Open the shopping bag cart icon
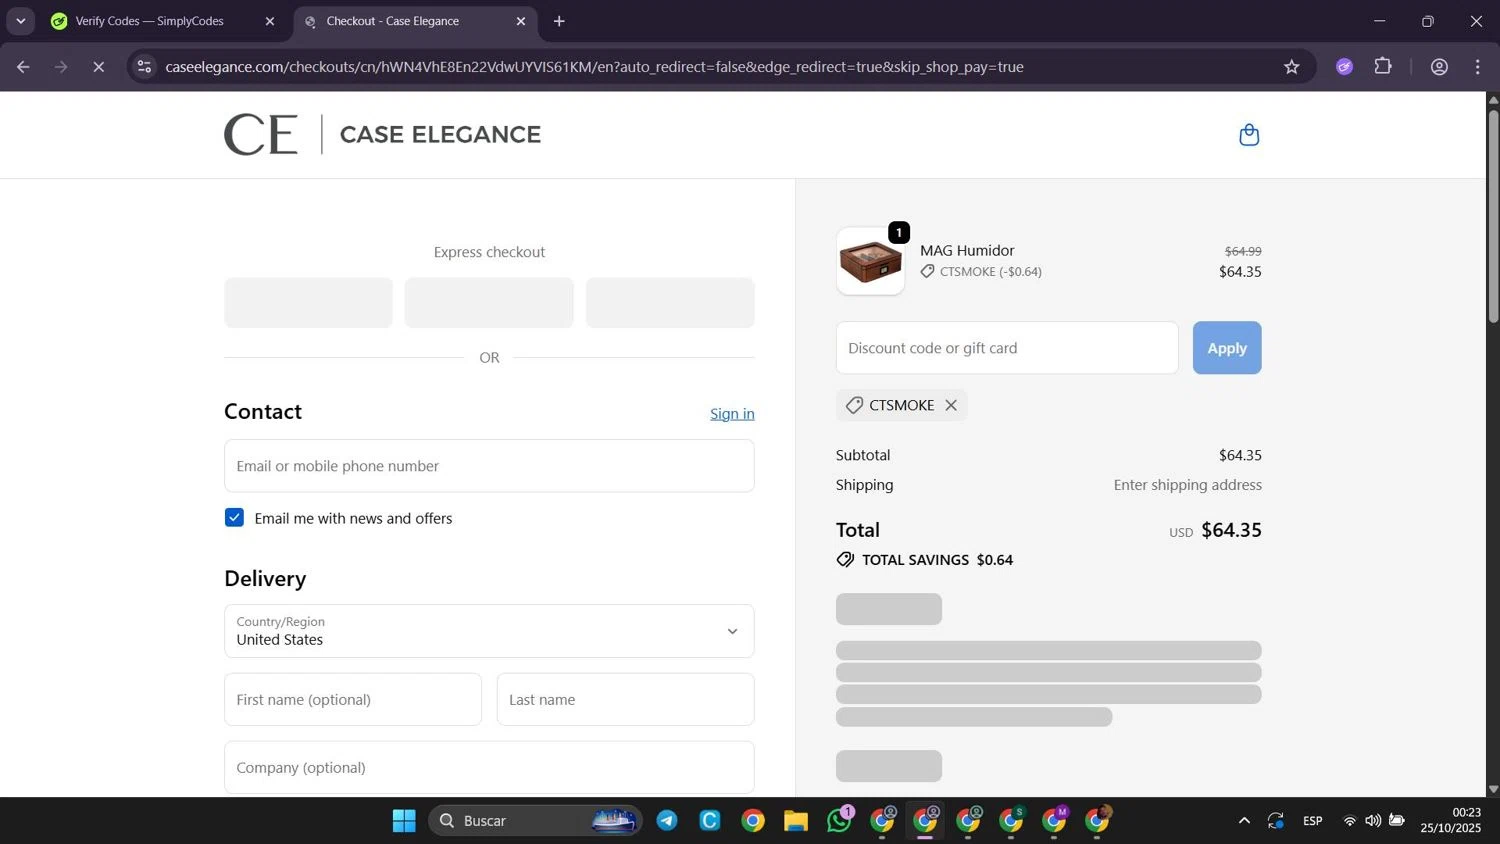The image size is (1500, 844). (x=1249, y=135)
